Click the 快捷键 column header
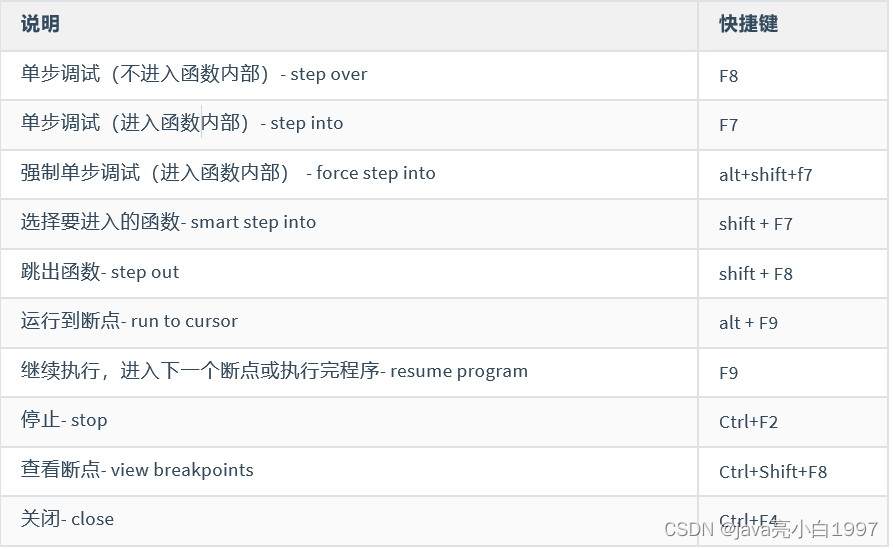This screenshot has height=549, width=893. click(x=748, y=24)
